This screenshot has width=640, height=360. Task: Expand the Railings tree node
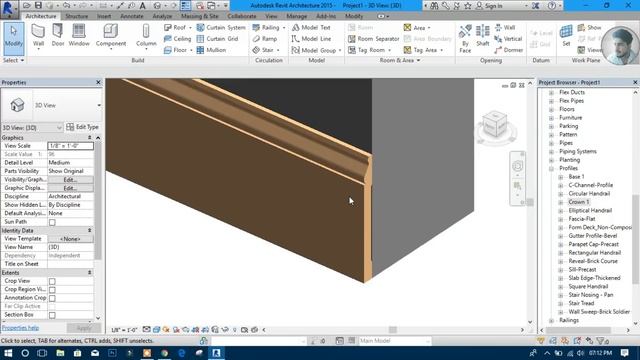551,320
